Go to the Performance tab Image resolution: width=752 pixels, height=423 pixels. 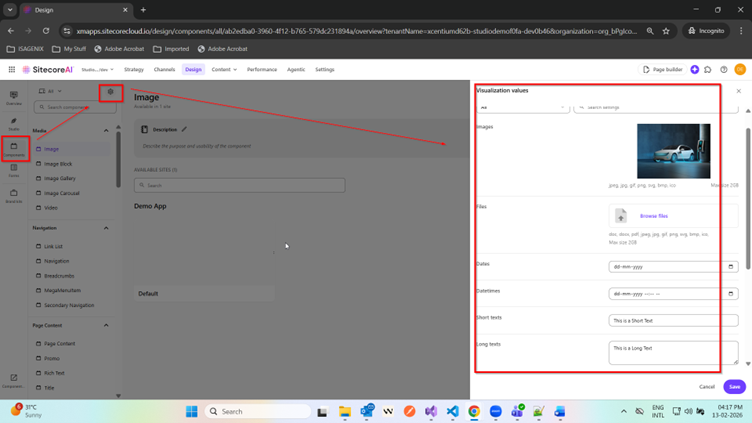coord(262,70)
